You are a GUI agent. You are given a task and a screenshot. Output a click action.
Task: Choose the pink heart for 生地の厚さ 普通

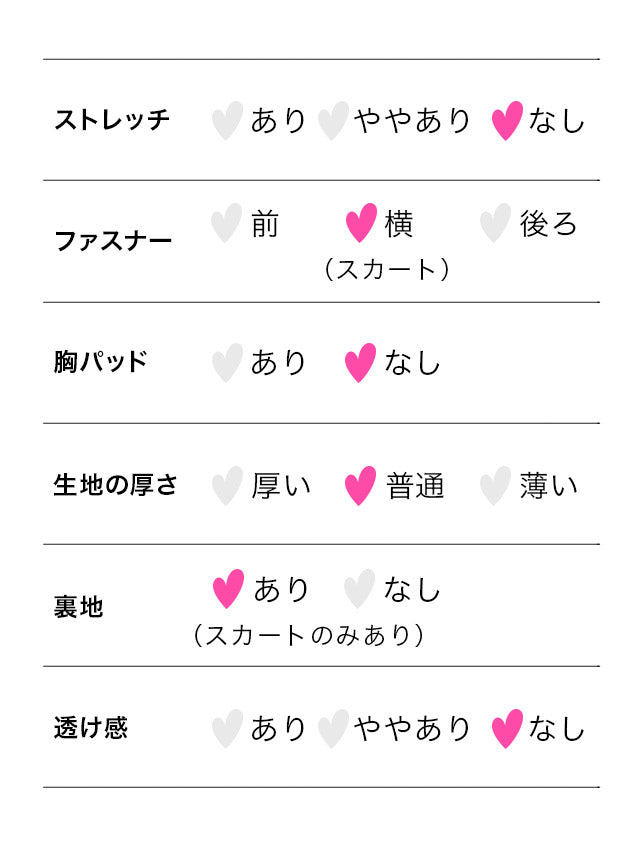pos(361,485)
